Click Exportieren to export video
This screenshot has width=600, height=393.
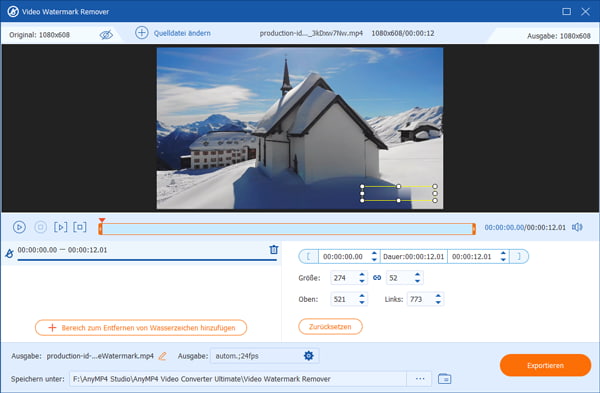tap(545, 365)
